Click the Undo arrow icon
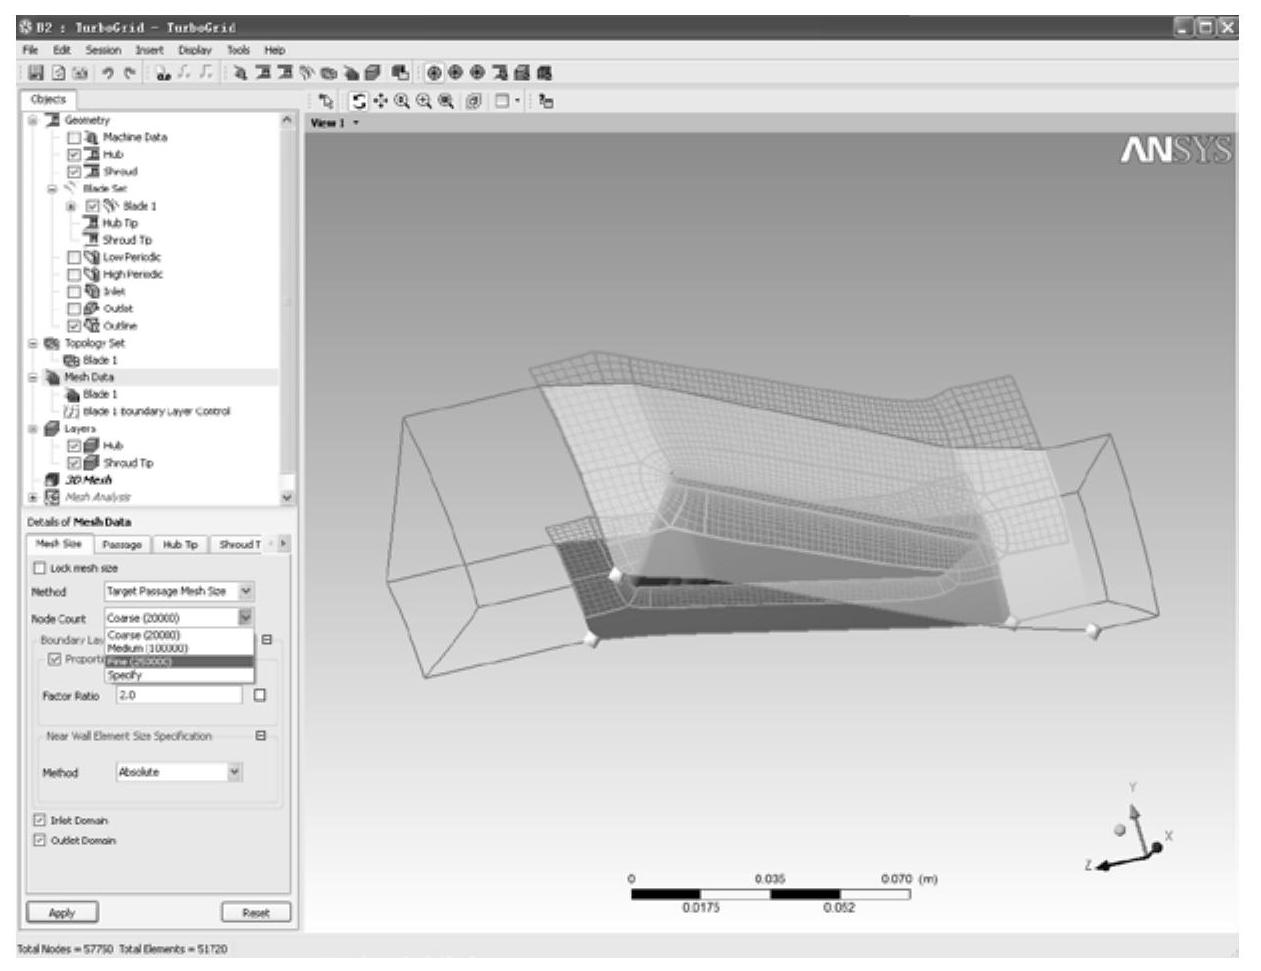Screen dimensions: 1261x971 (109, 73)
